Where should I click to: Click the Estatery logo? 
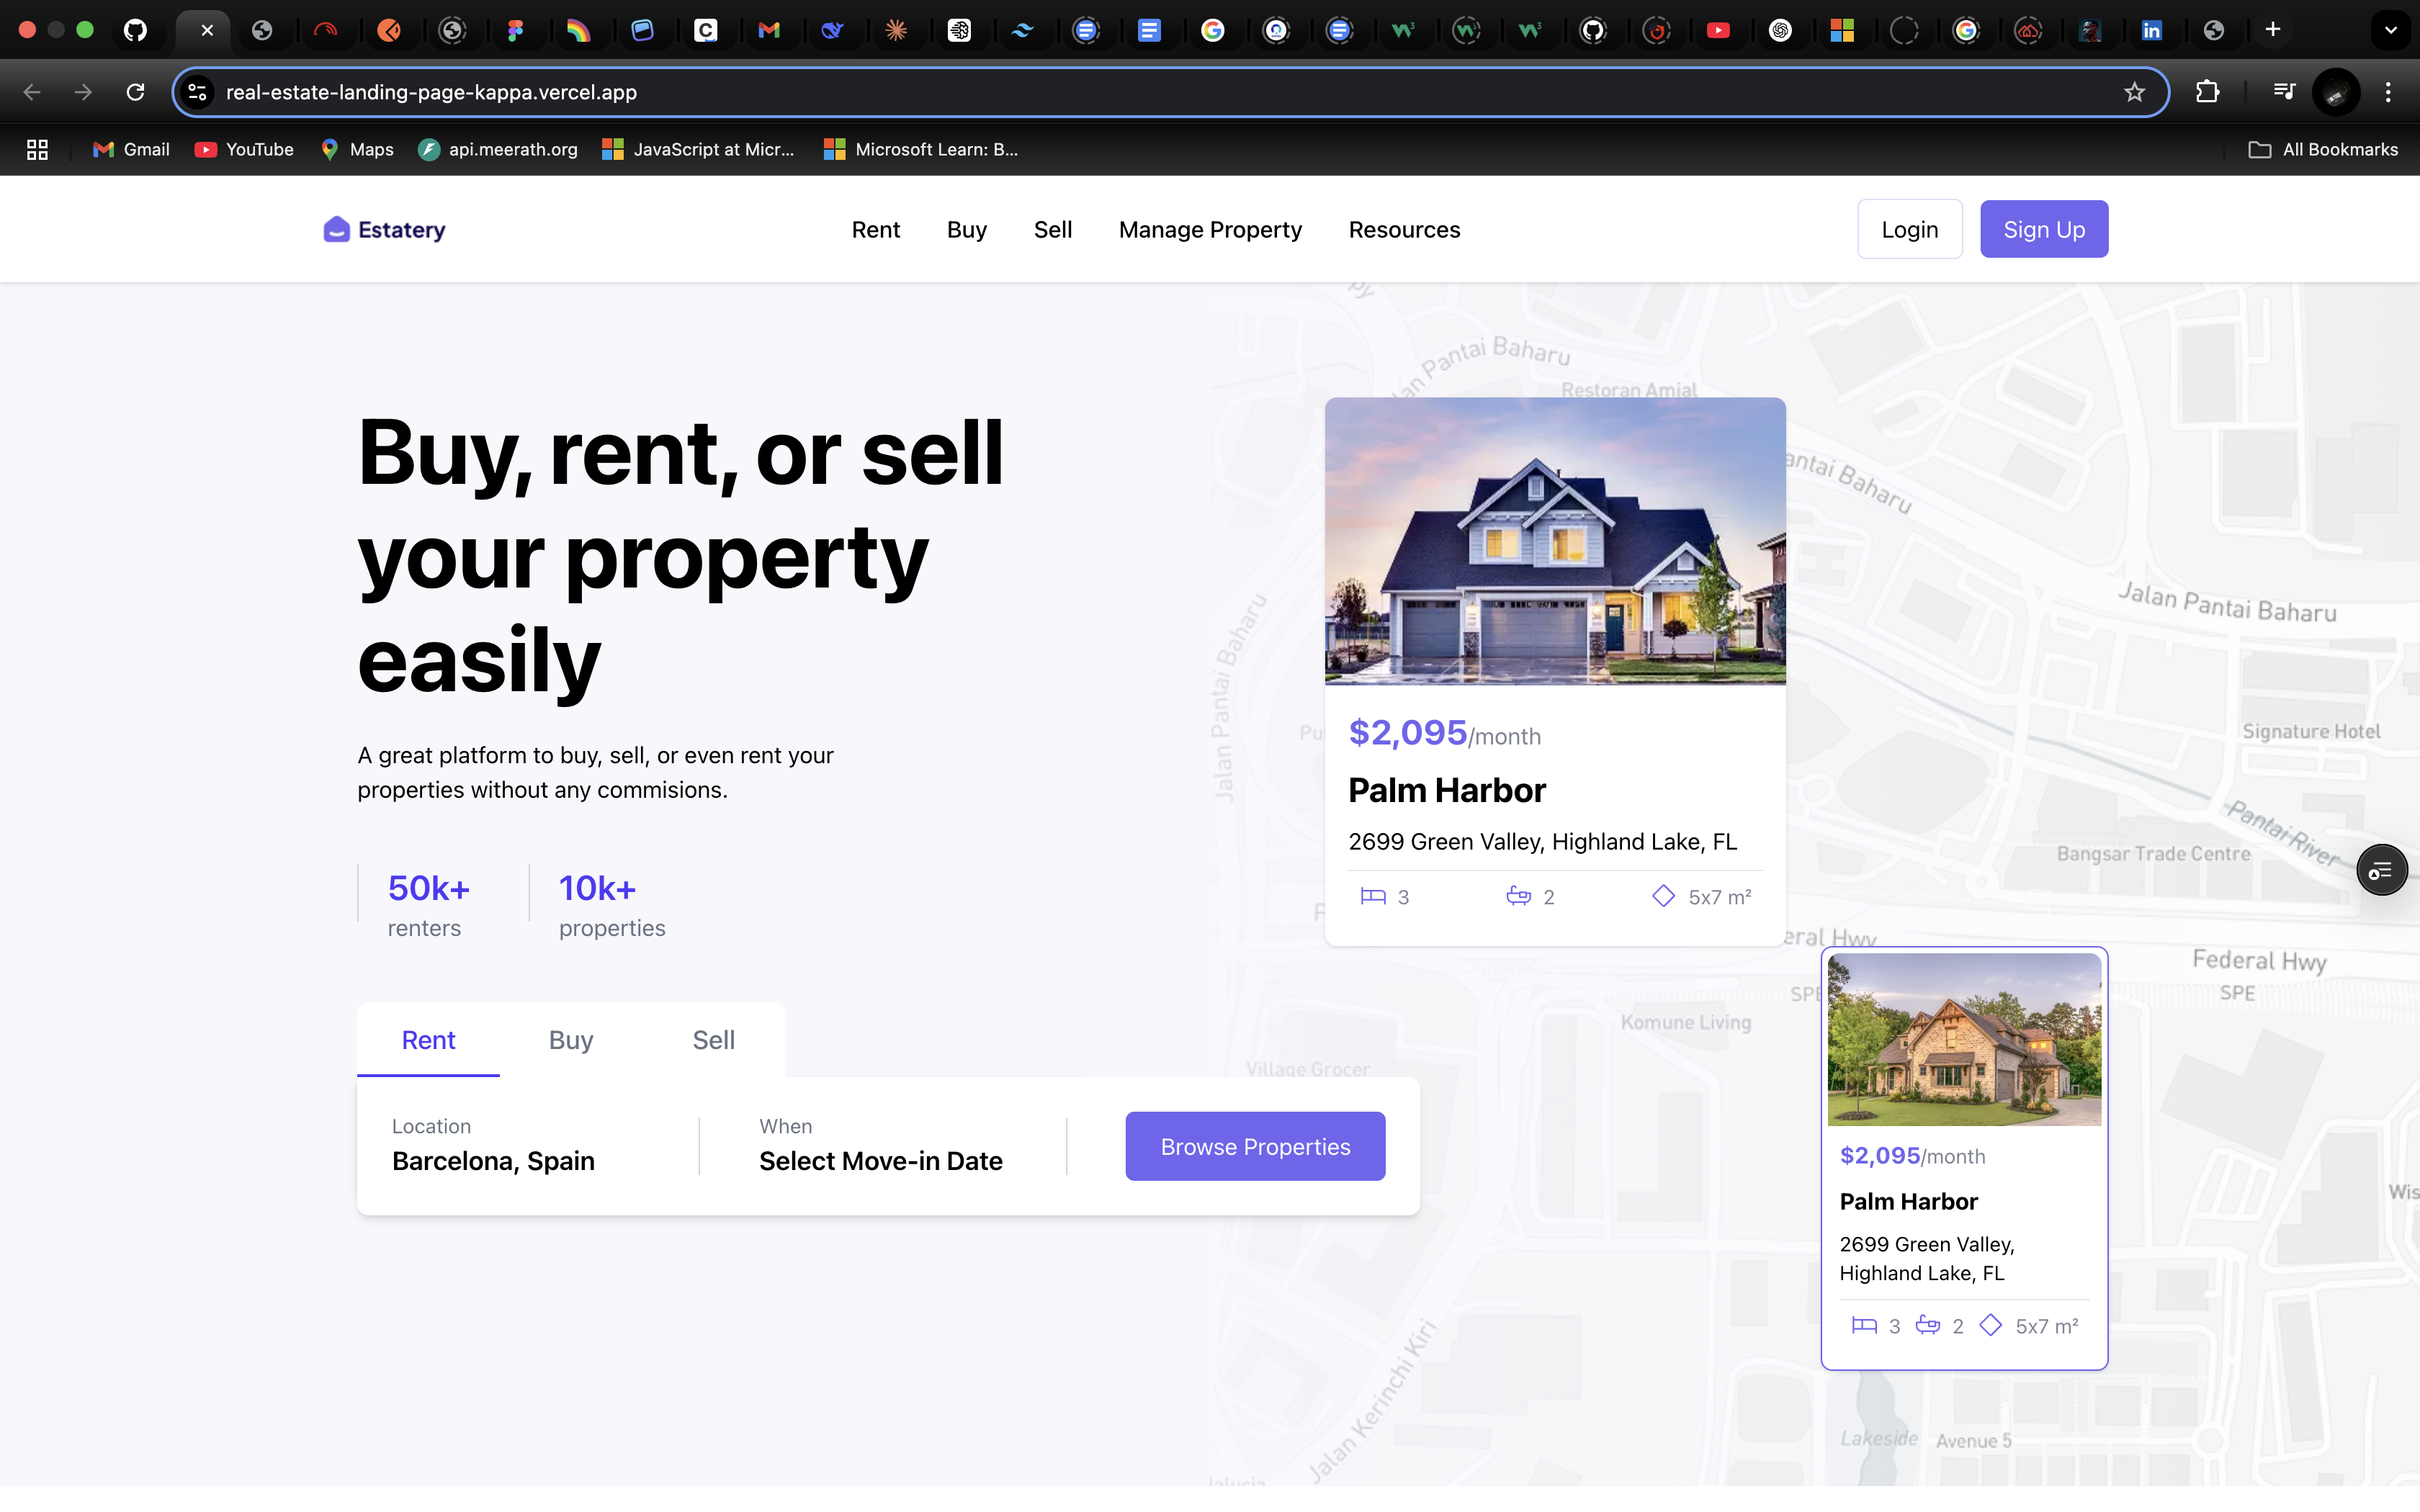[384, 229]
